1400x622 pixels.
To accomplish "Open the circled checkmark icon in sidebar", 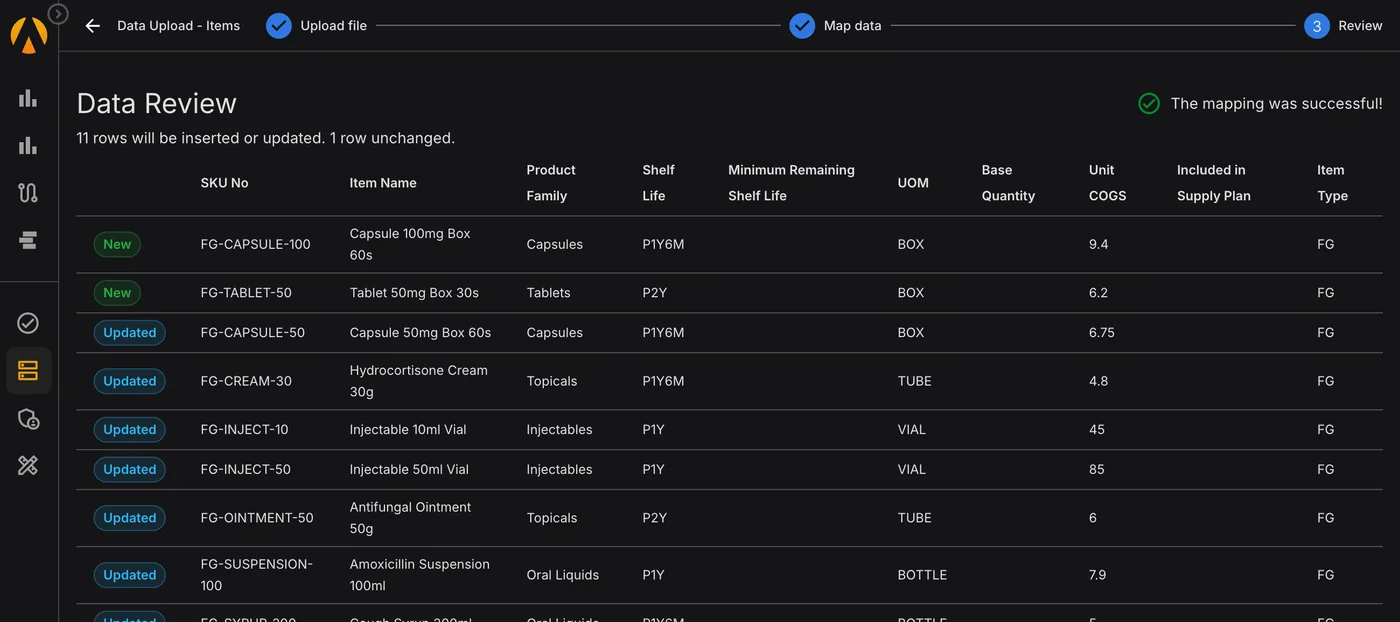I will tap(28, 323).
